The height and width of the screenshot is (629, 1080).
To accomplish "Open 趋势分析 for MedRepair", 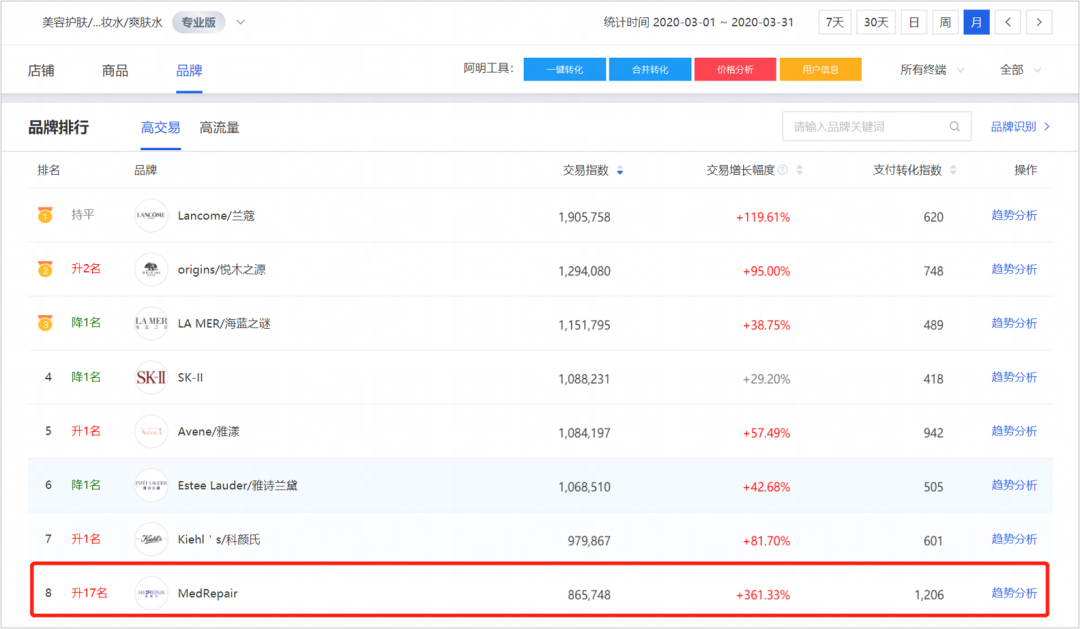I will (x=1014, y=593).
